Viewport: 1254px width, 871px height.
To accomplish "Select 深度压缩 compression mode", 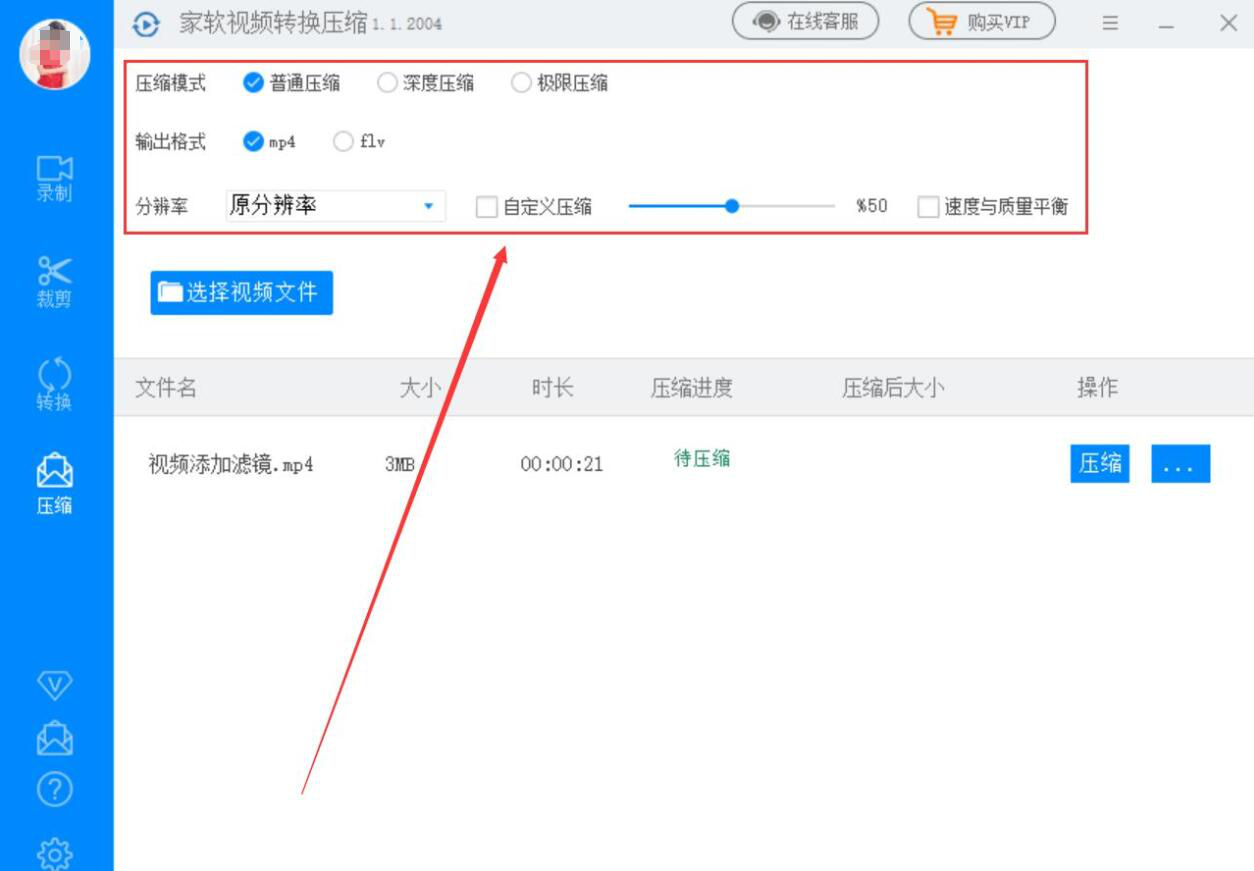I will pyautogui.click(x=426, y=83).
